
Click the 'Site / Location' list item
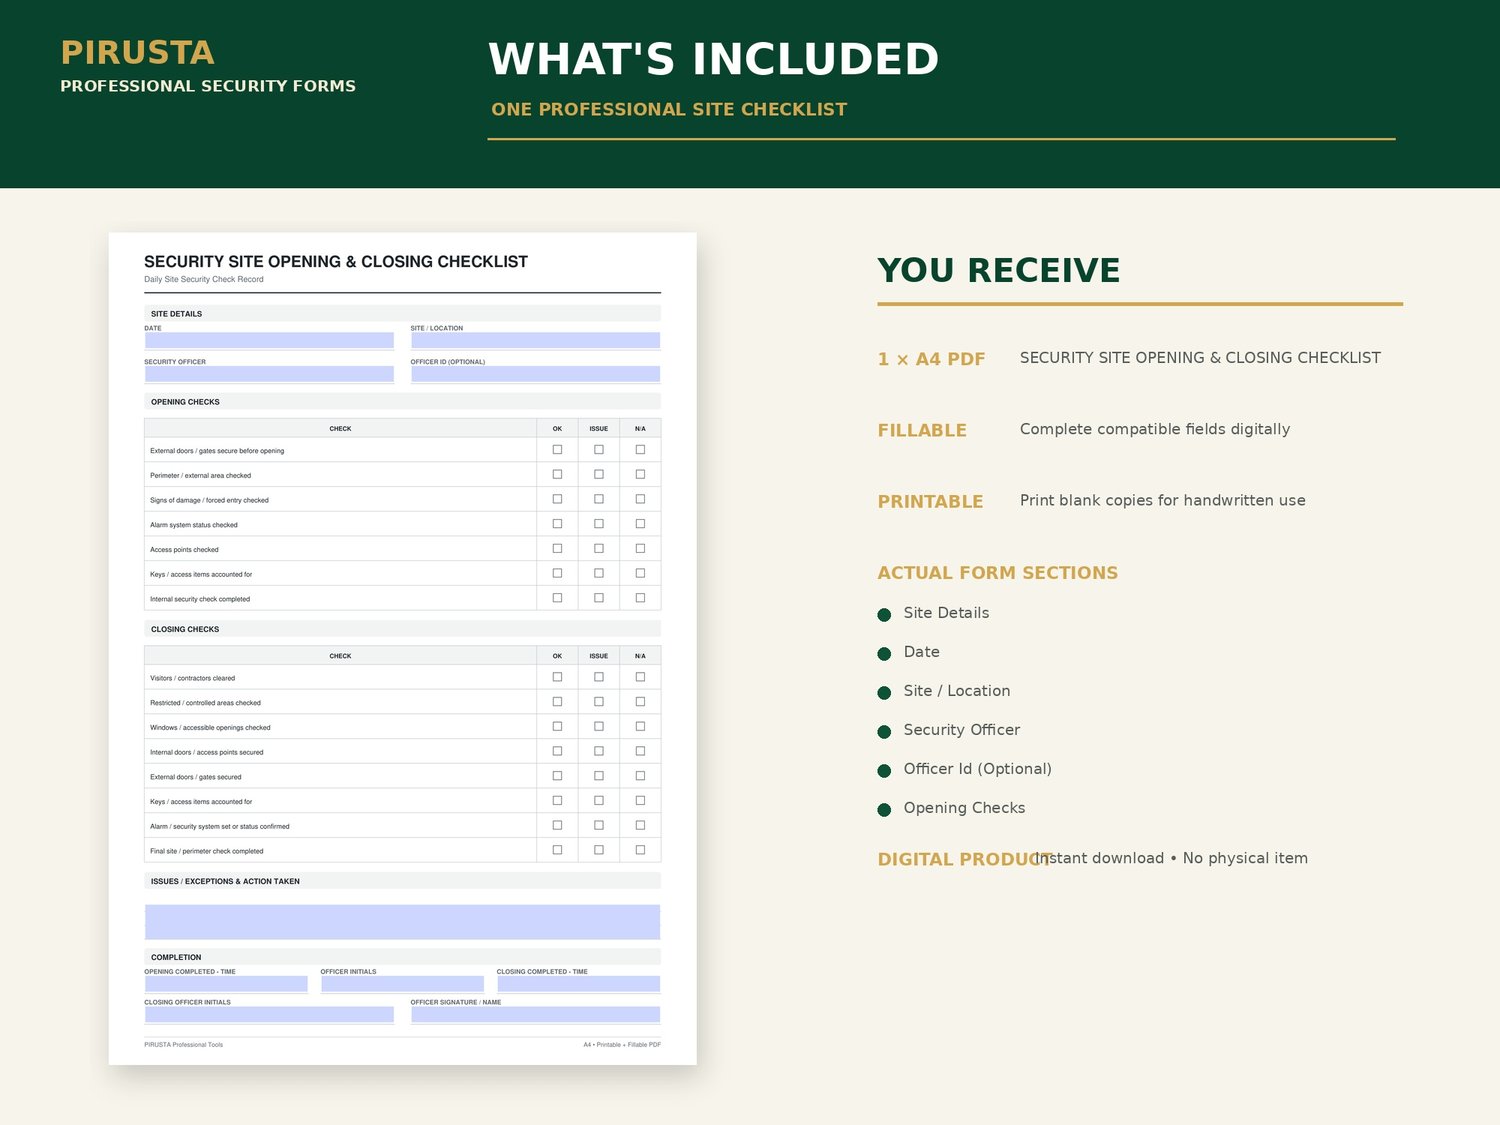(957, 691)
